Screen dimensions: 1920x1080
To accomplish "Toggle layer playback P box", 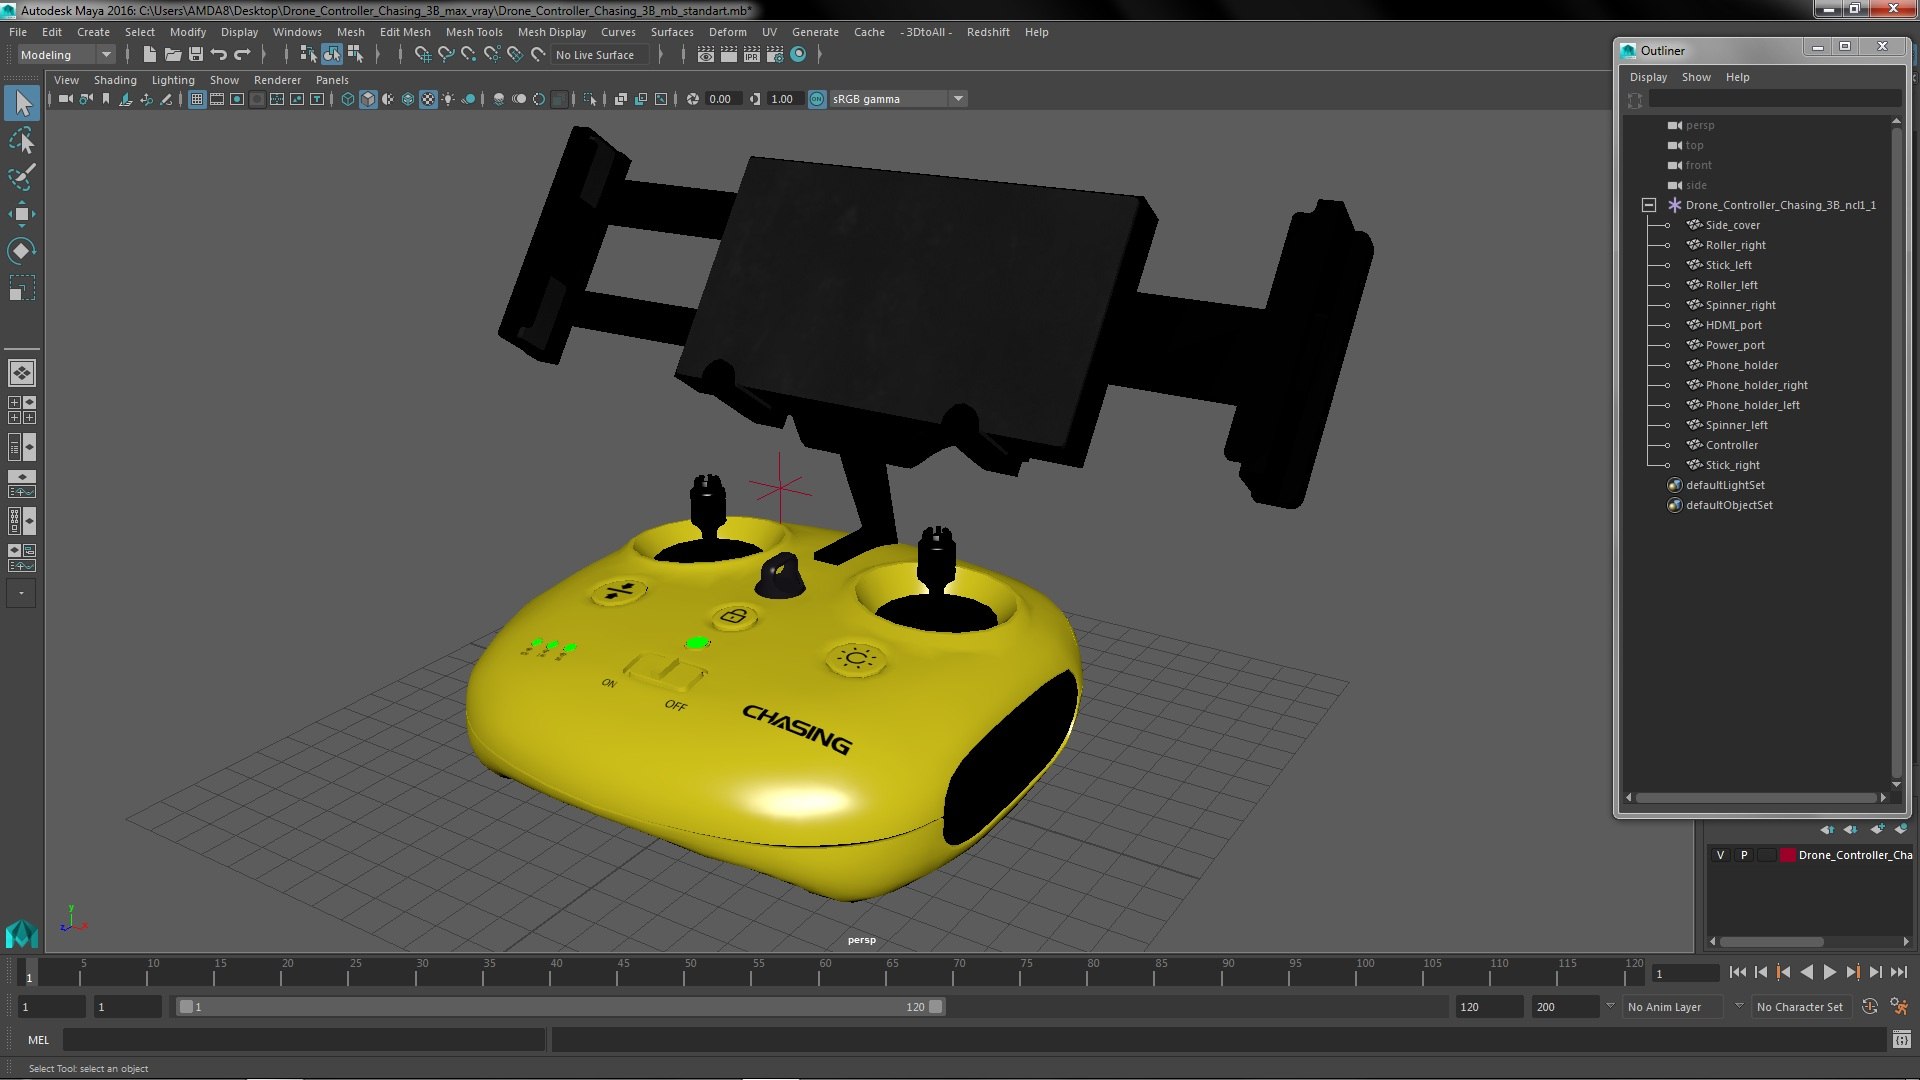I will 1744,855.
